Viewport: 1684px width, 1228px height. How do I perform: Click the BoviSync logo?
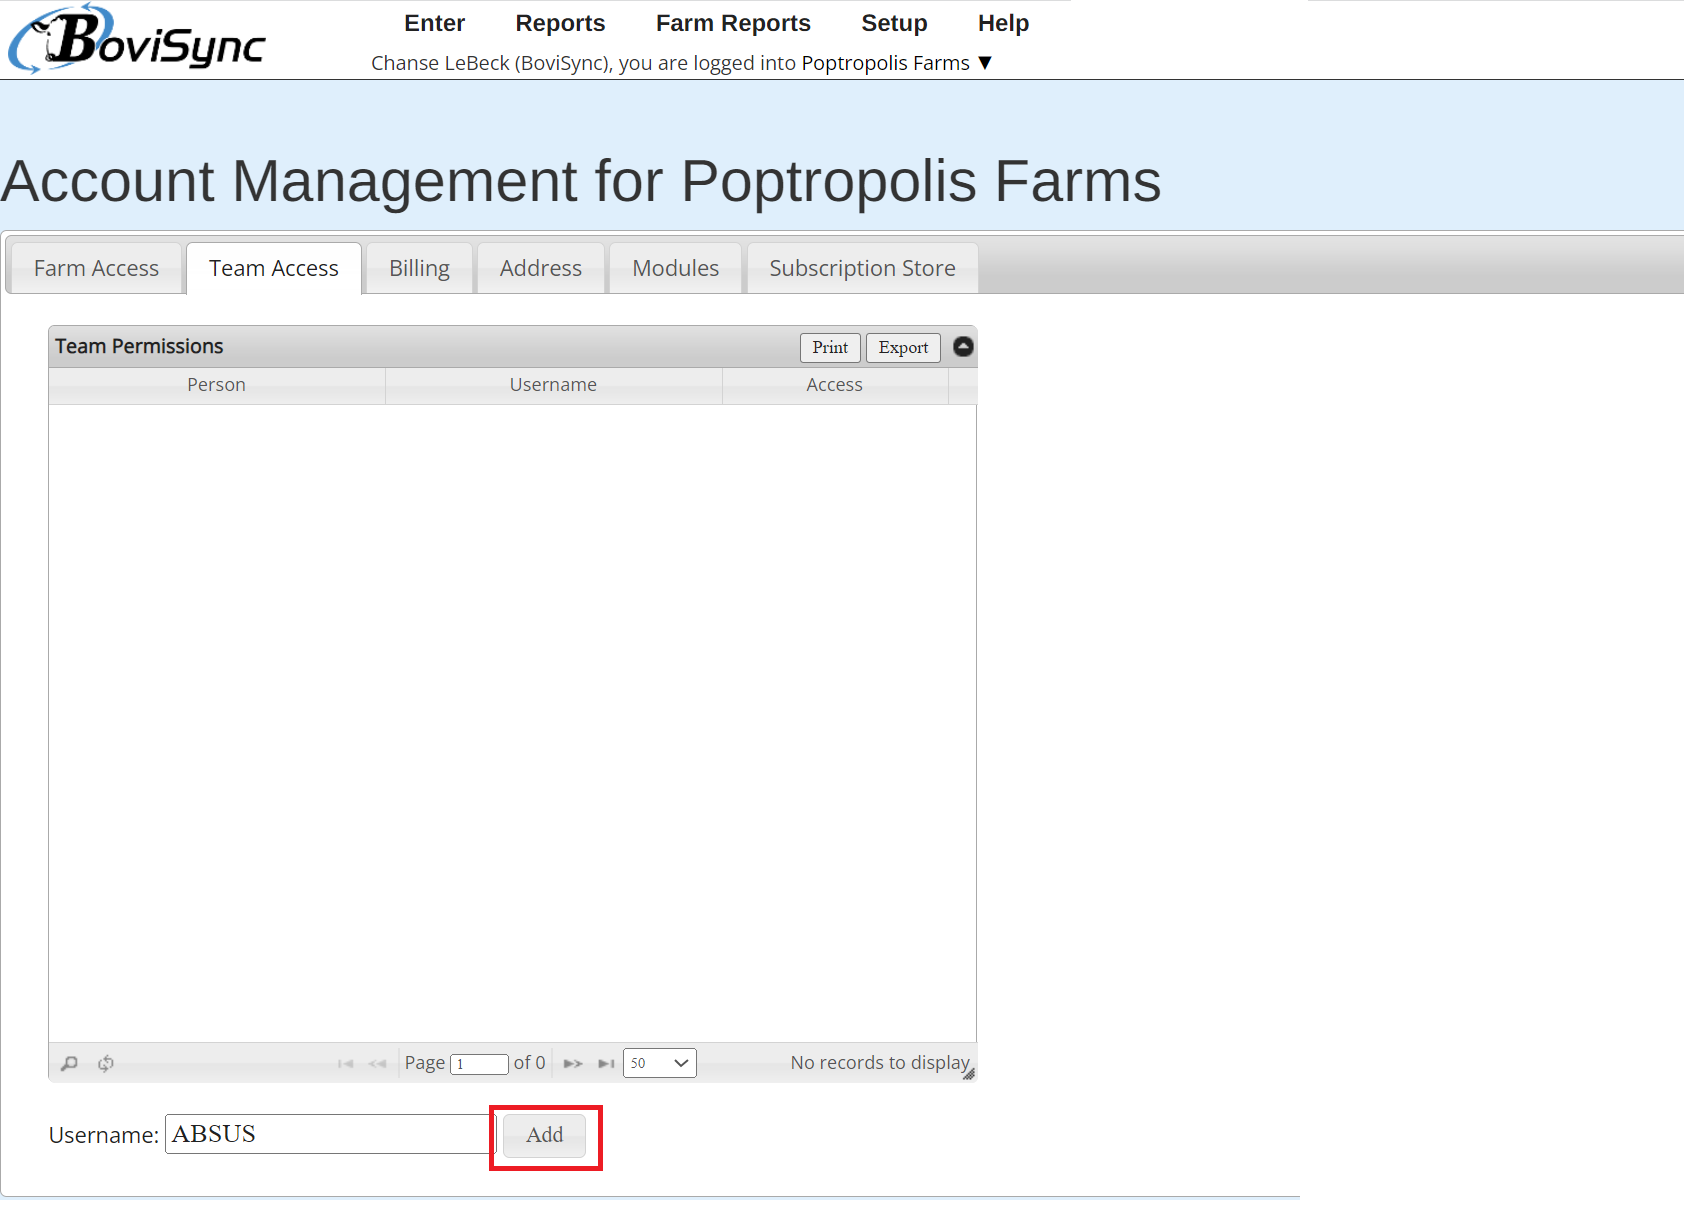pos(138,40)
